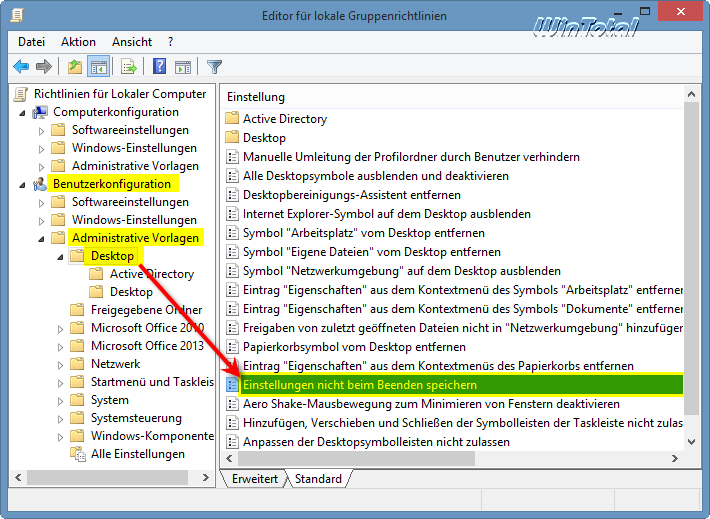This screenshot has width=710, height=519.
Task: Click right arrow of settings list horizontal scrollbar
Action: 675,458
